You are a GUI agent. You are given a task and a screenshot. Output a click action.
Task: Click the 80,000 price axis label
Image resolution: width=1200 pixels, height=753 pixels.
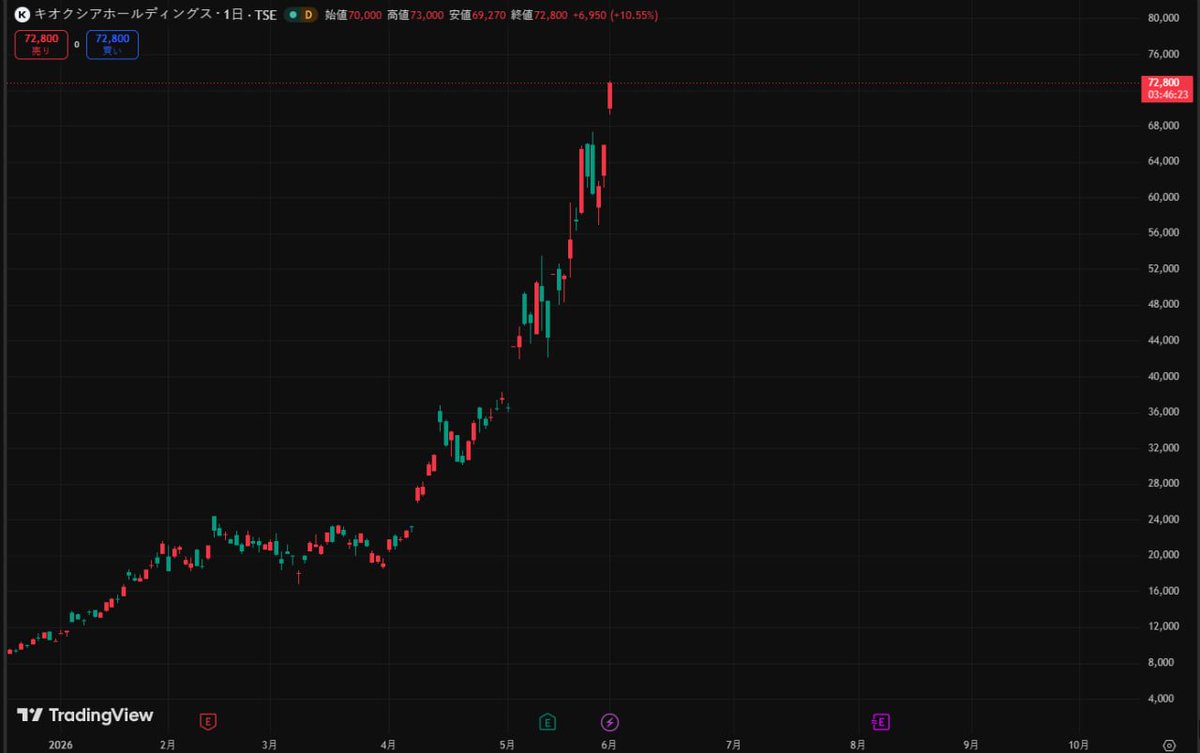[x=1166, y=18]
